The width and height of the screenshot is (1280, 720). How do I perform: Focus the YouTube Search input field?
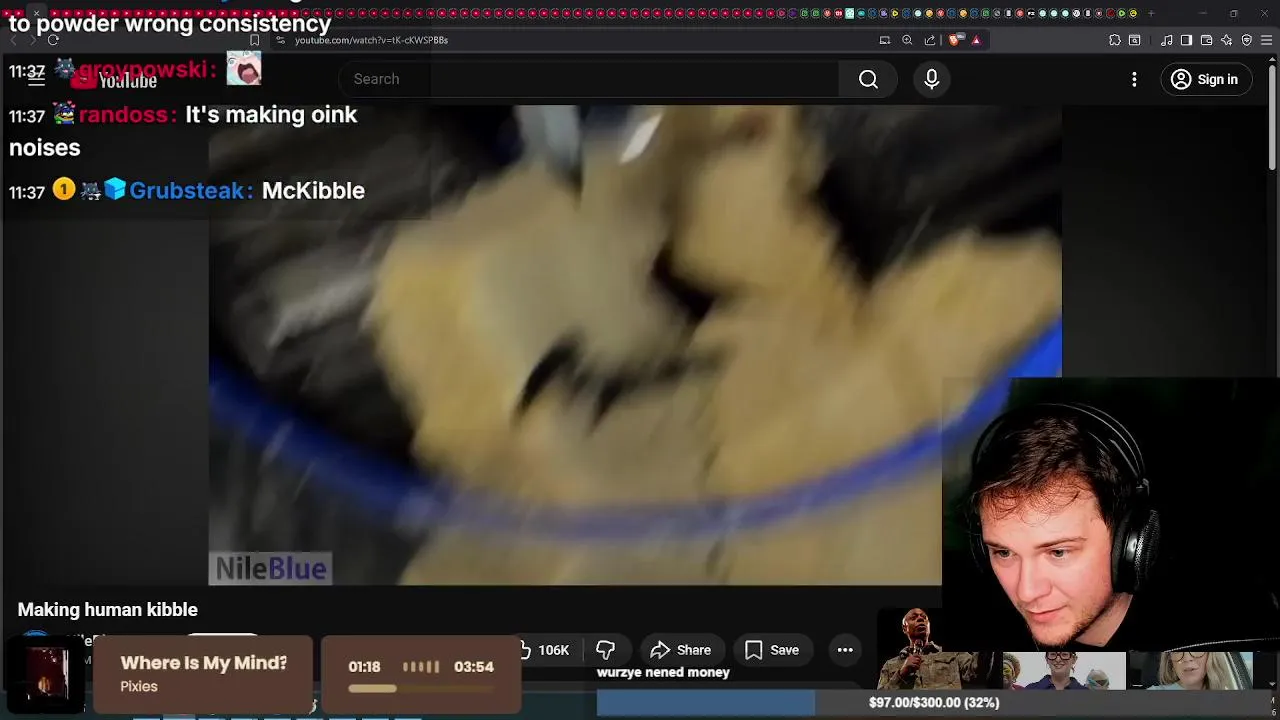[x=589, y=79]
